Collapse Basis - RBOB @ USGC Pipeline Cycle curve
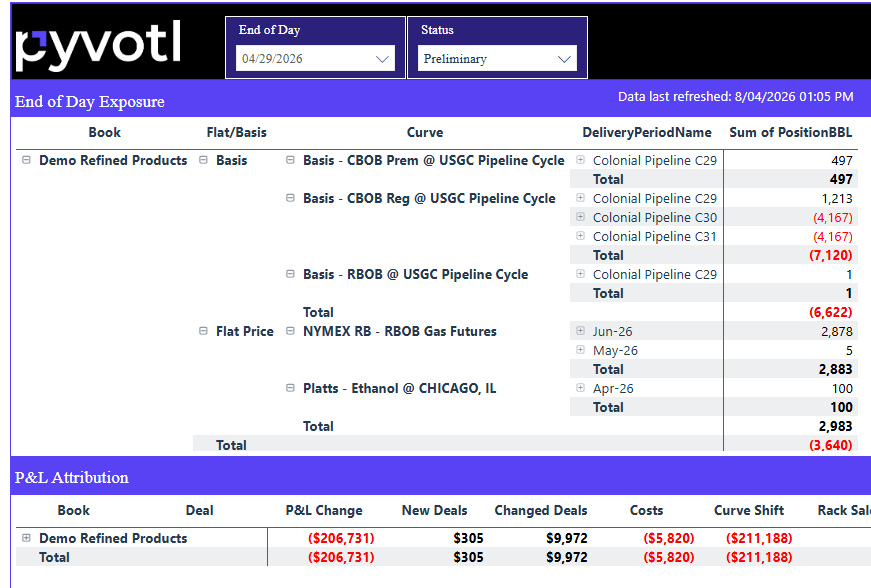 point(290,274)
